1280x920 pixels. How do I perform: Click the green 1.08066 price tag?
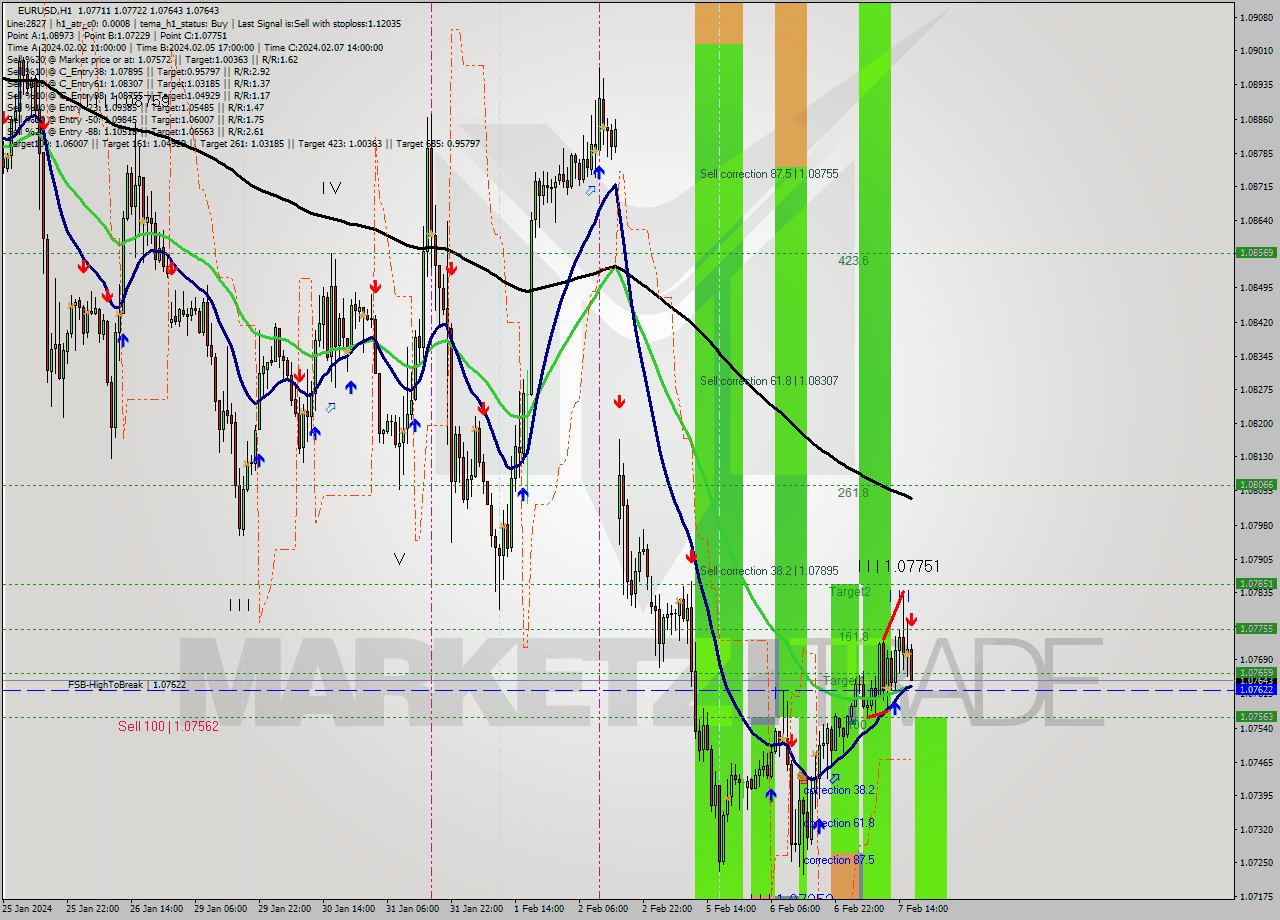(x=1256, y=485)
